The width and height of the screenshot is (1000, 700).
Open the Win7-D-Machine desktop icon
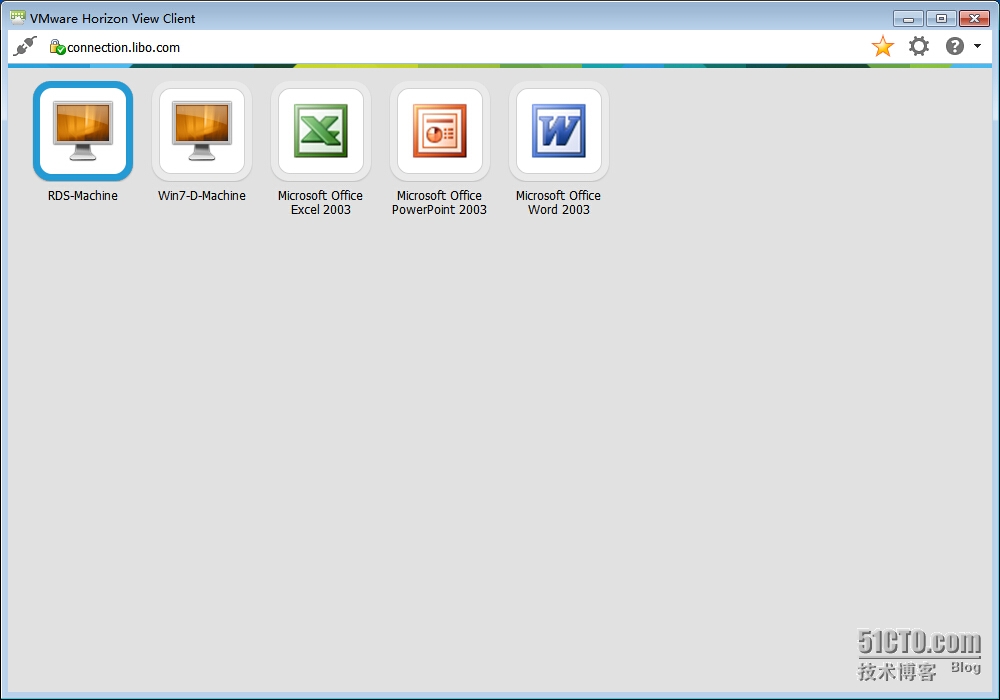pyautogui.click(x=202, y=131)
